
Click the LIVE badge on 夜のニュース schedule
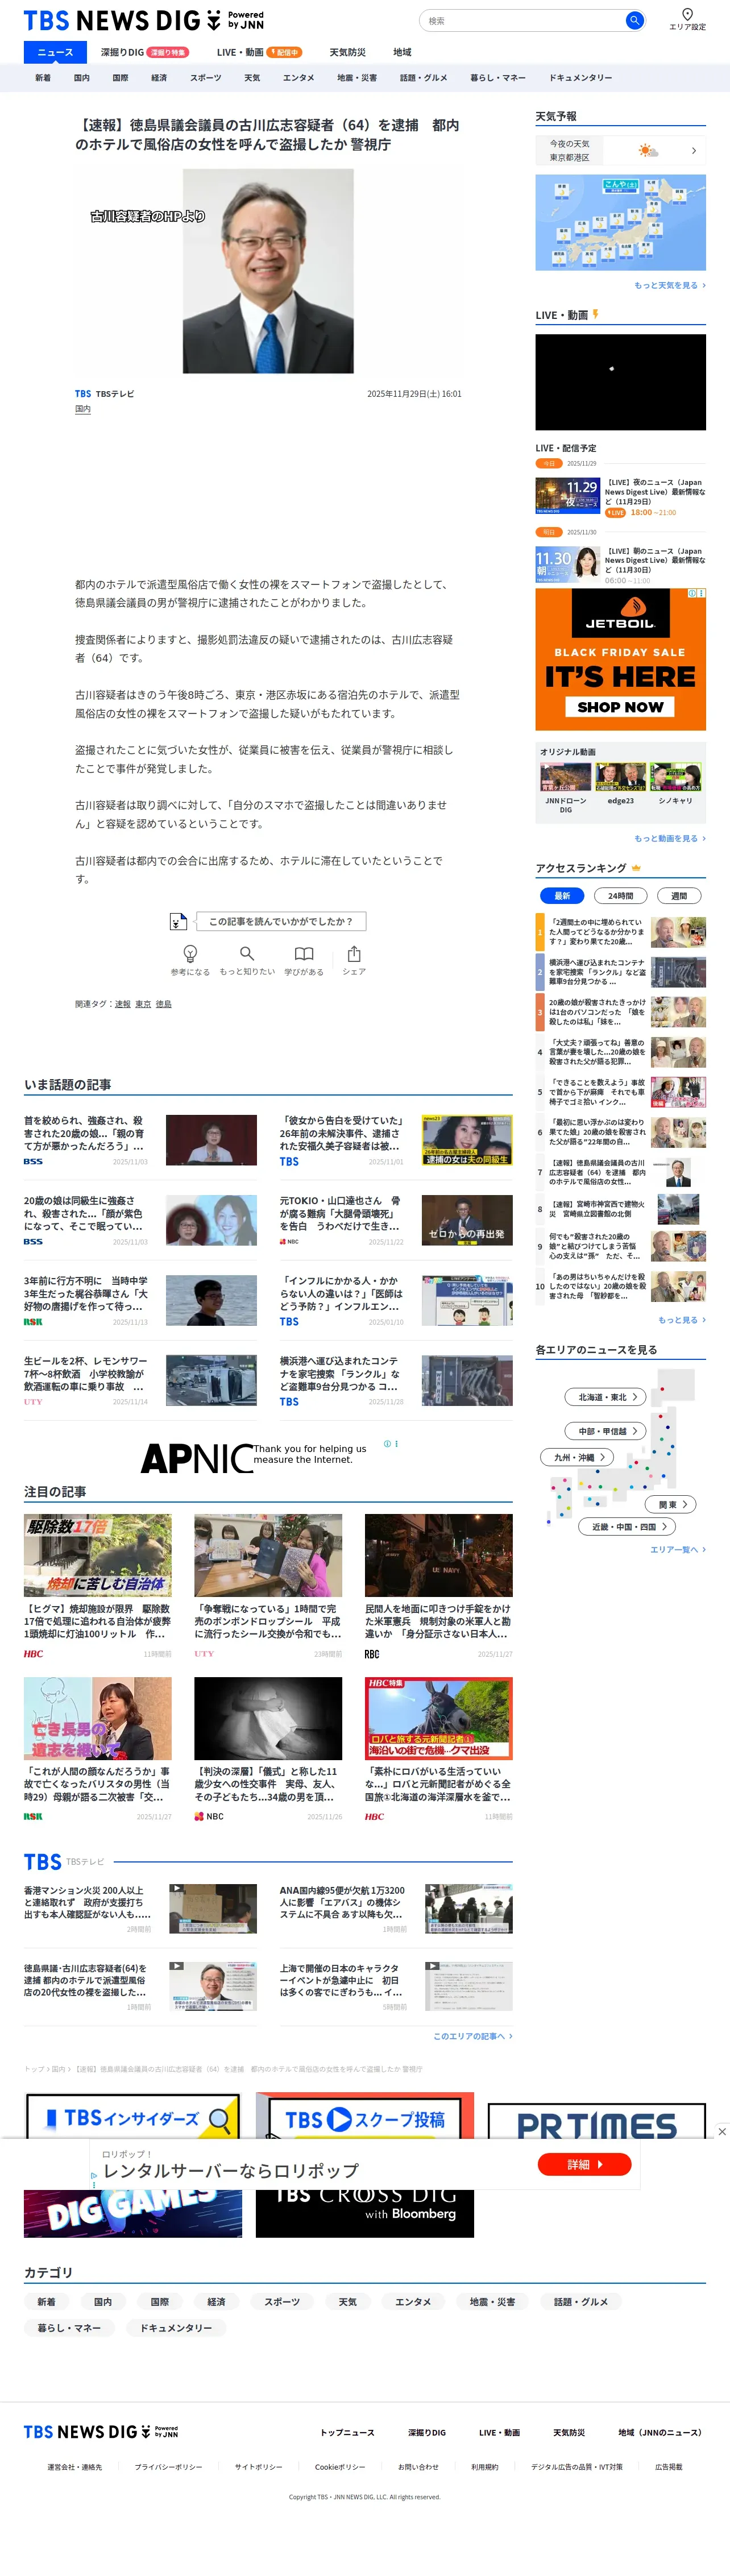pos(616,513)
